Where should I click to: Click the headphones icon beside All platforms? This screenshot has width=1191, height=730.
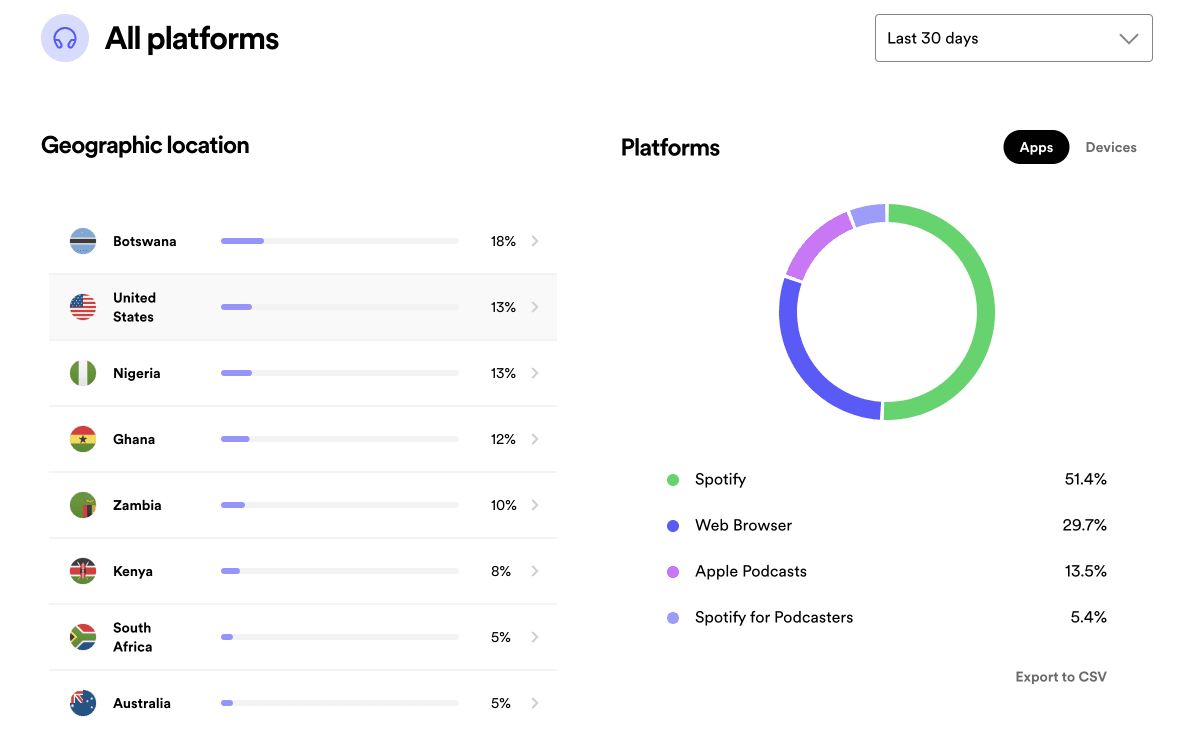pyautogui.click(x=65, y=38)
